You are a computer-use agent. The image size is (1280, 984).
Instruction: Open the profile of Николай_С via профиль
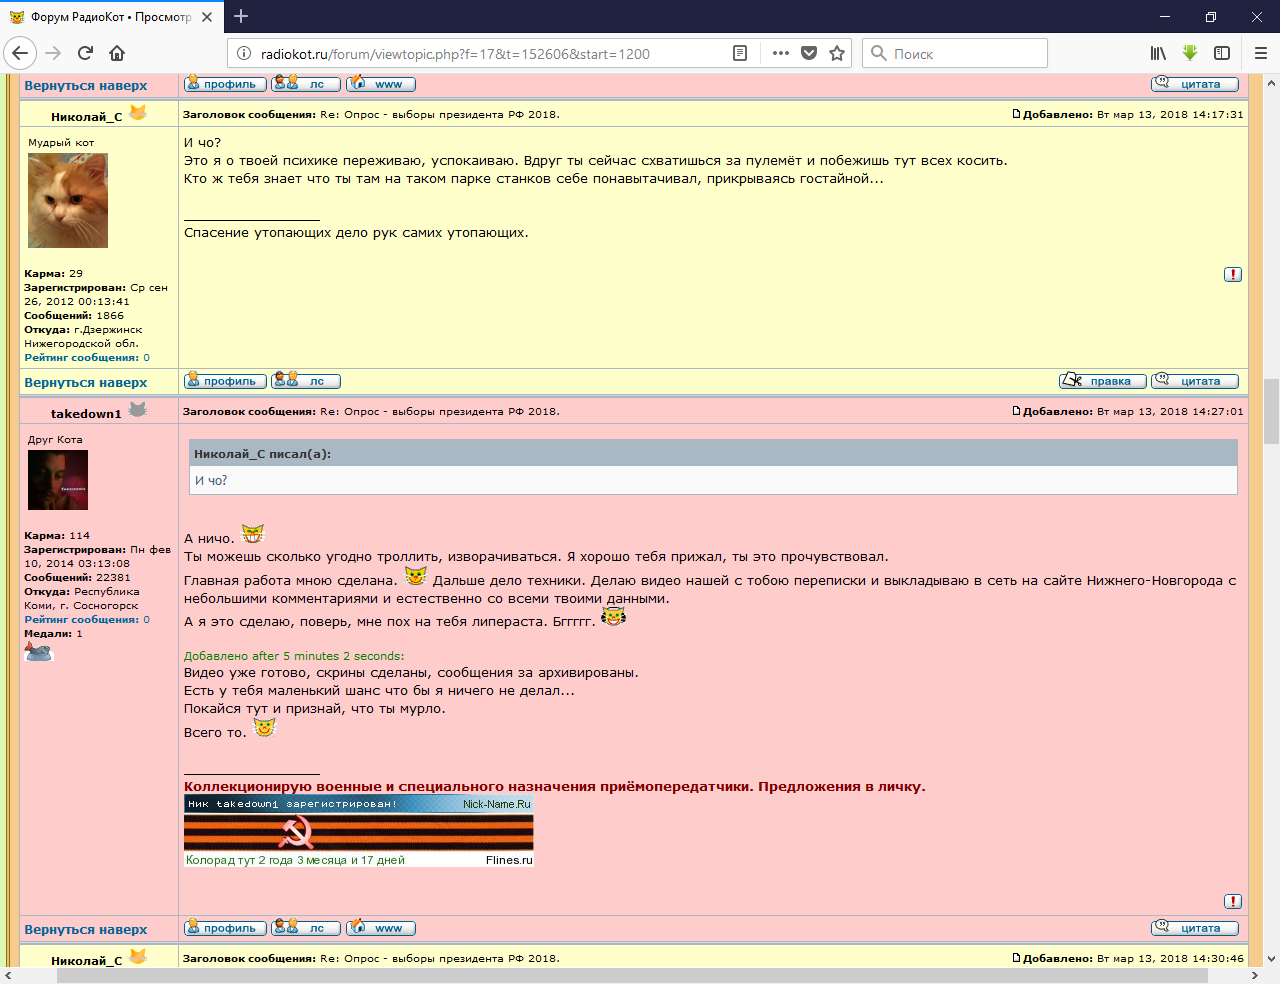point(225,381)
